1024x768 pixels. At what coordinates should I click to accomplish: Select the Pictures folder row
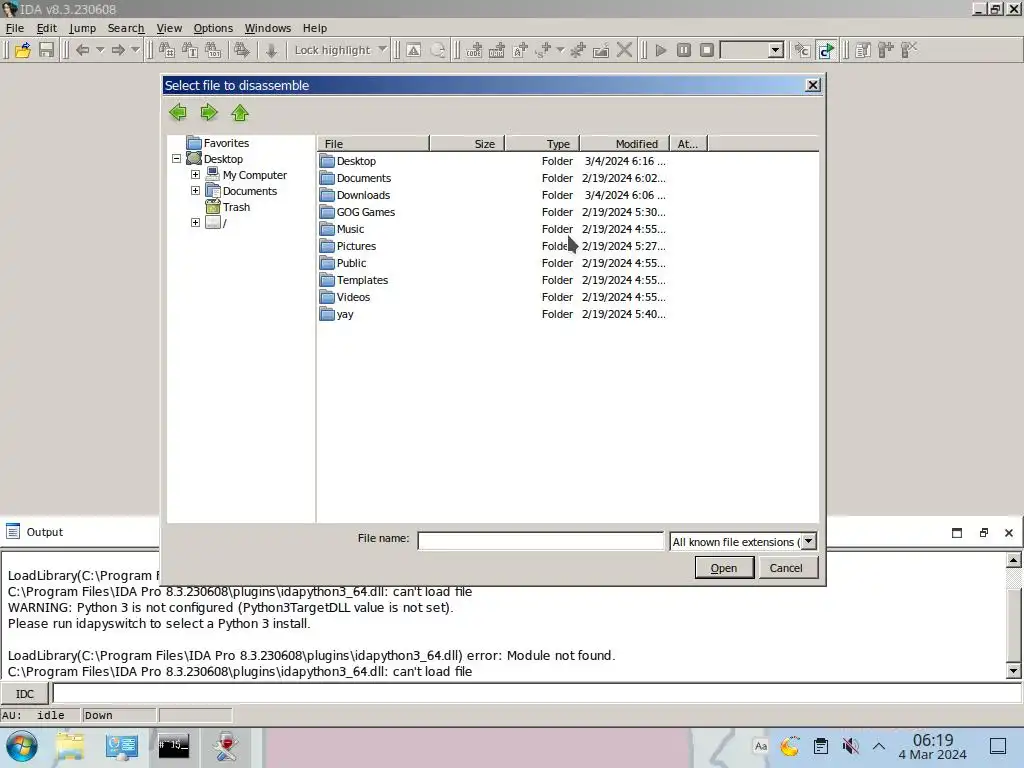tap(493, 246)
